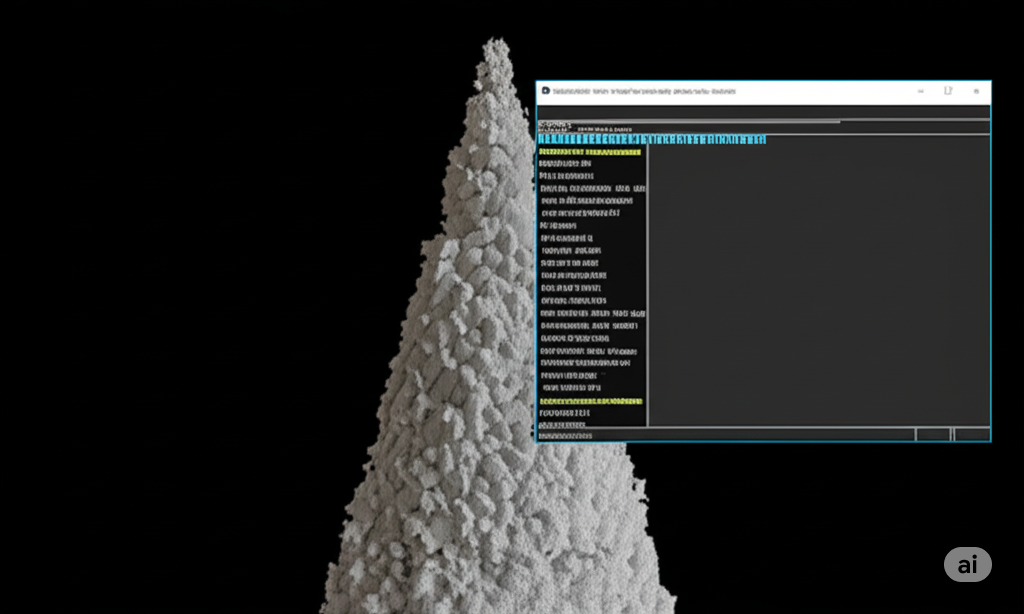Select the lower yellow highlighted list row
This screenshot has height=614, width=1024.
tap(591, 401)
